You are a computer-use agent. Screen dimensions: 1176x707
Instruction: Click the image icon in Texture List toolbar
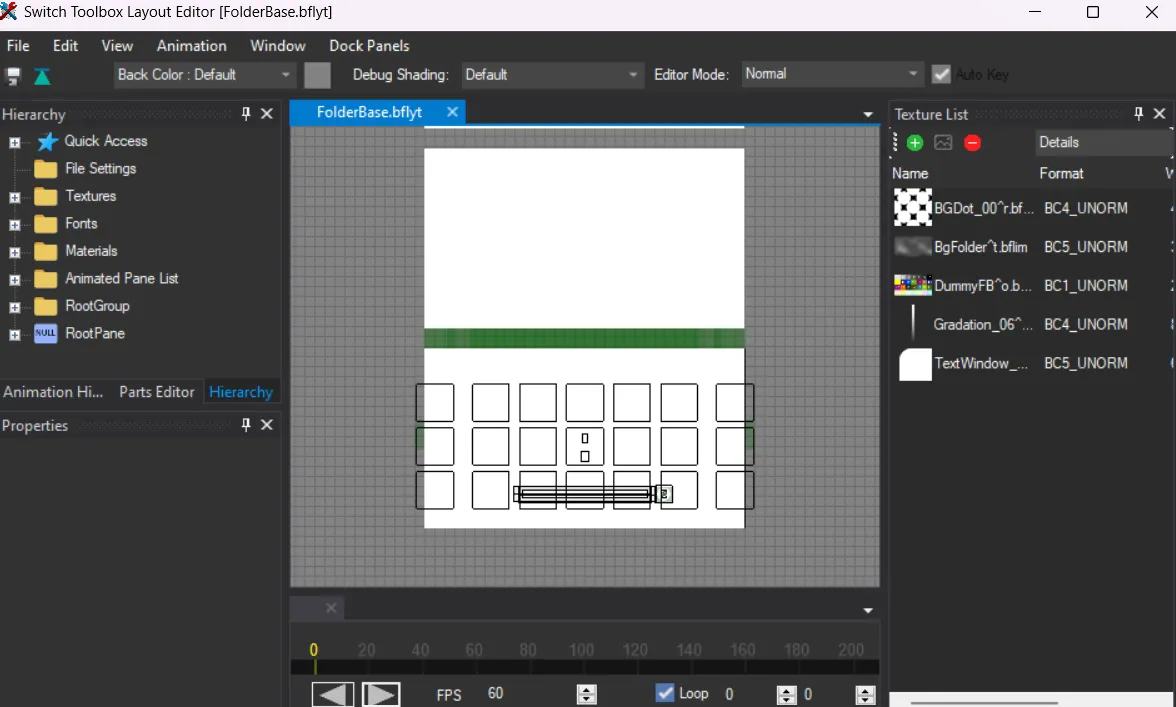[x=943, y=143]
